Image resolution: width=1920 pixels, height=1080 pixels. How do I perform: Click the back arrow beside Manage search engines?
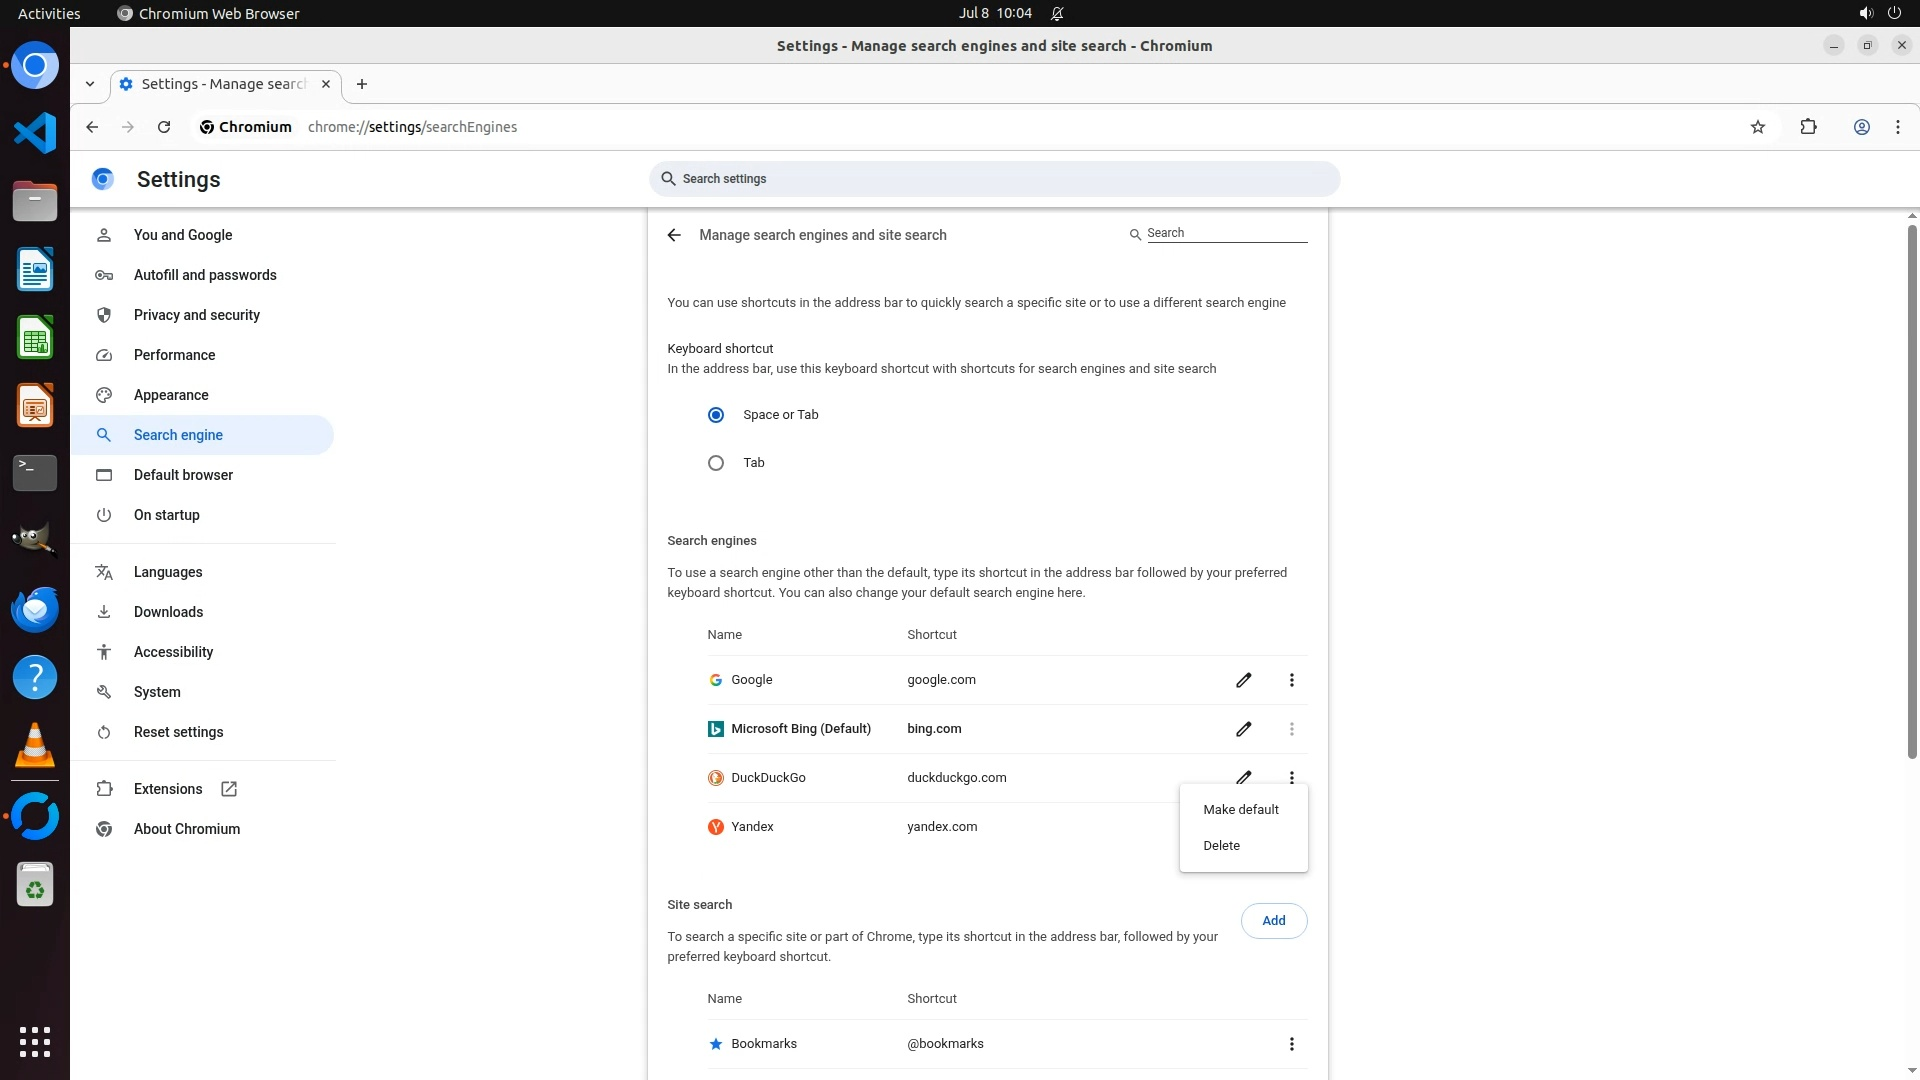point(674,235)
